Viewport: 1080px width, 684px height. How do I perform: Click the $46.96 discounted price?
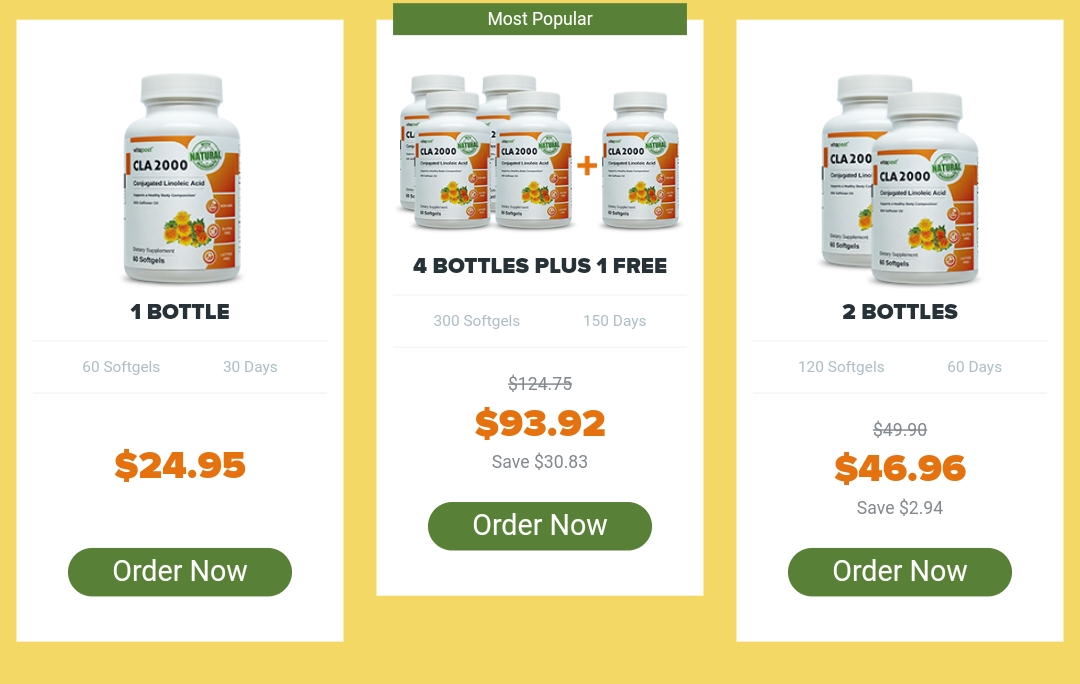tap(900, 468)
